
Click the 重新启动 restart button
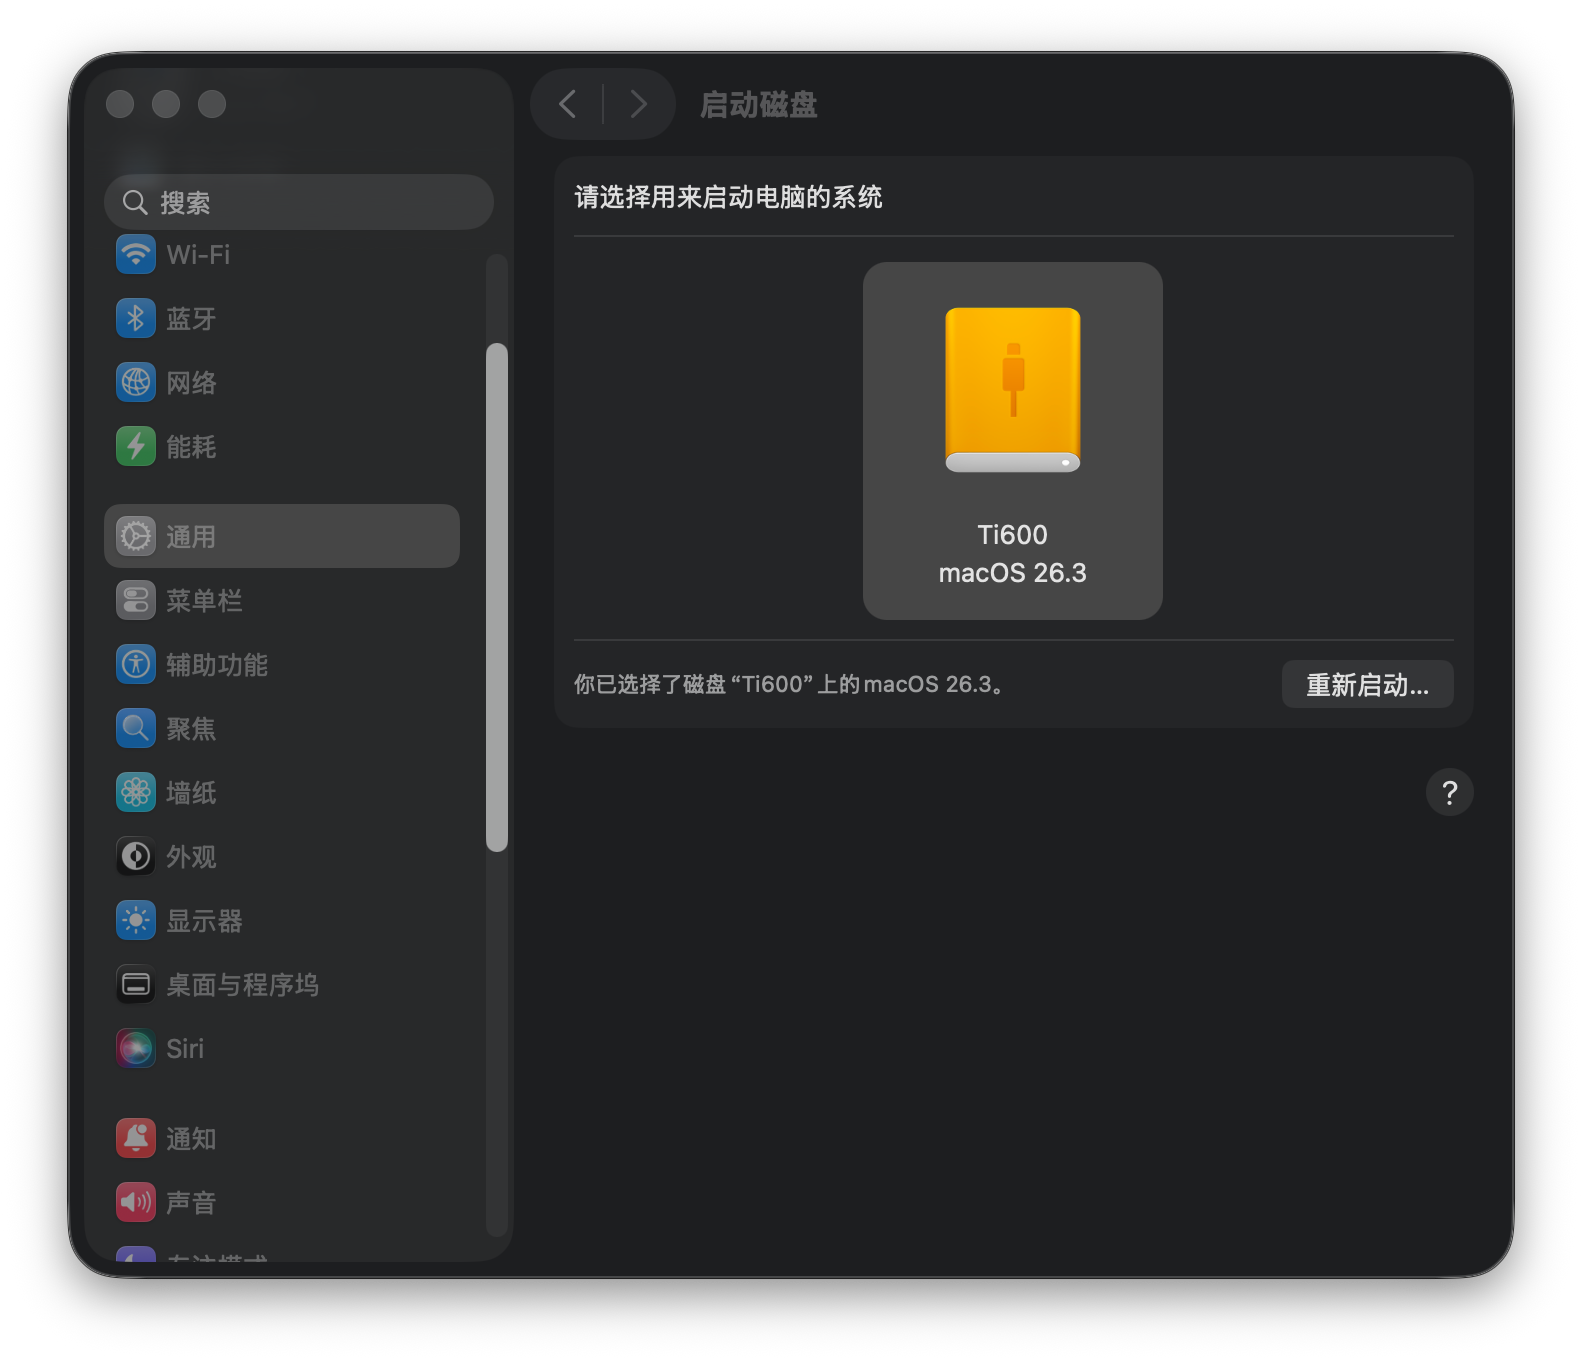1367,685
